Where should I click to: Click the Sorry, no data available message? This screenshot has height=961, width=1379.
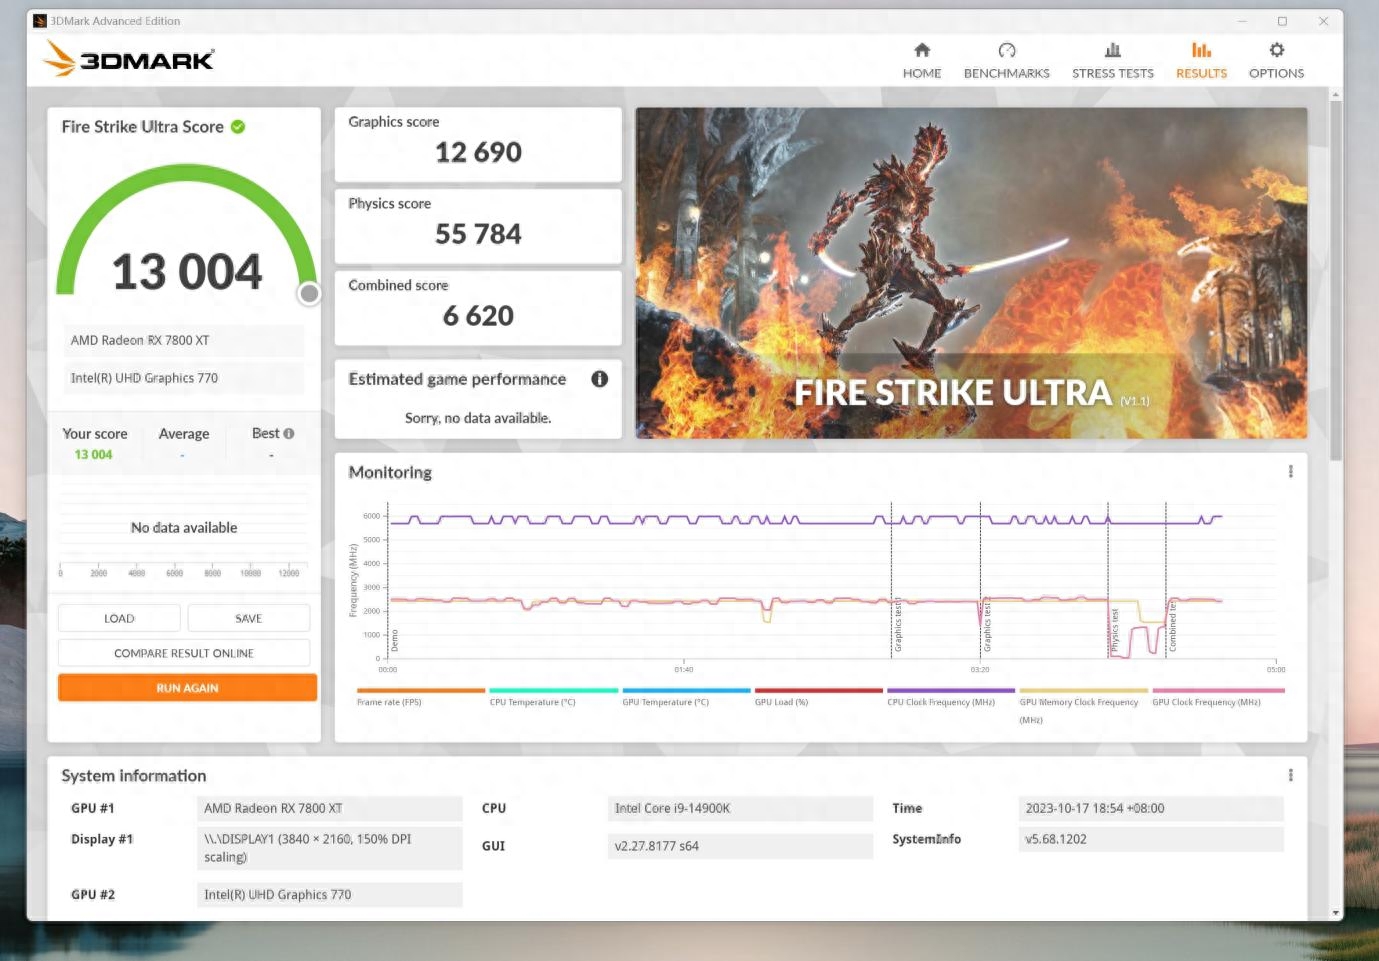click(478, 418)
